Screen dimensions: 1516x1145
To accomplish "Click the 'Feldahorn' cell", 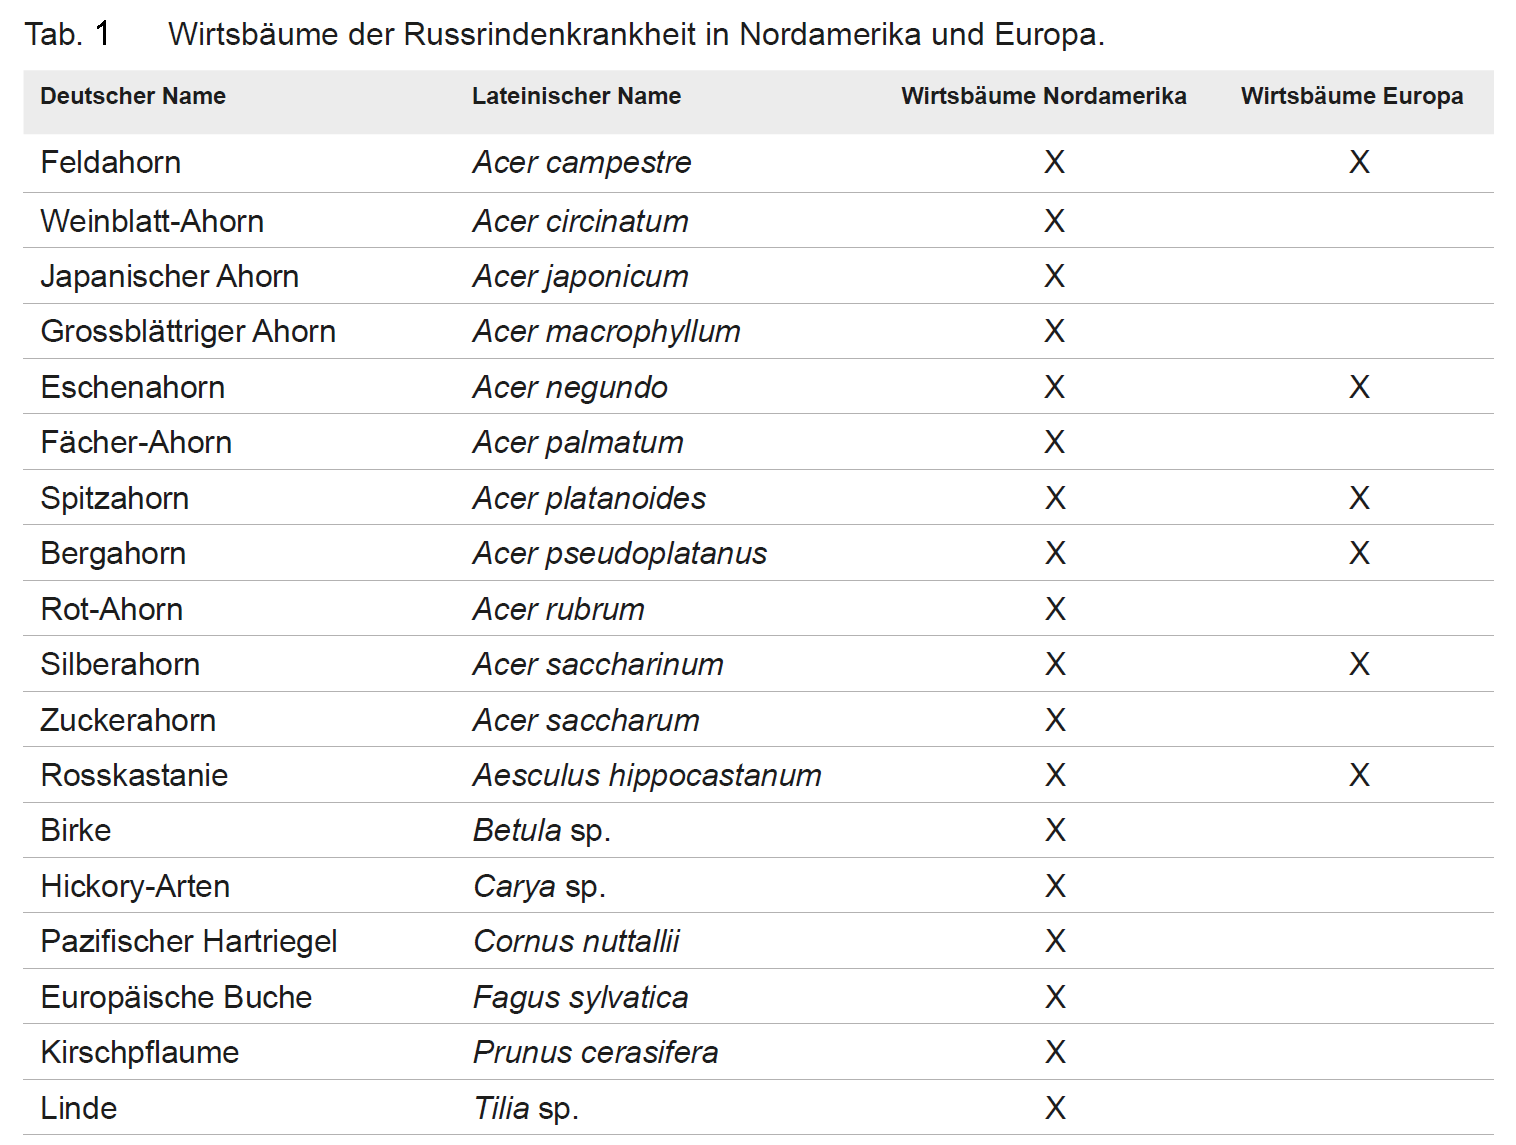I will (x=111, y=162).
